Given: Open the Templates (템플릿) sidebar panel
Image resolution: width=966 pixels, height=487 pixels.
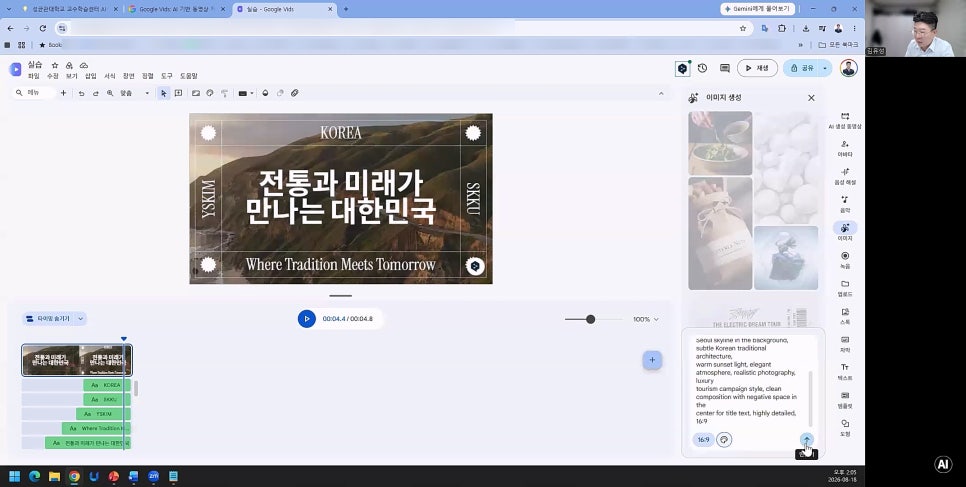Looking at the screenshot, I should tap(845, 399).
